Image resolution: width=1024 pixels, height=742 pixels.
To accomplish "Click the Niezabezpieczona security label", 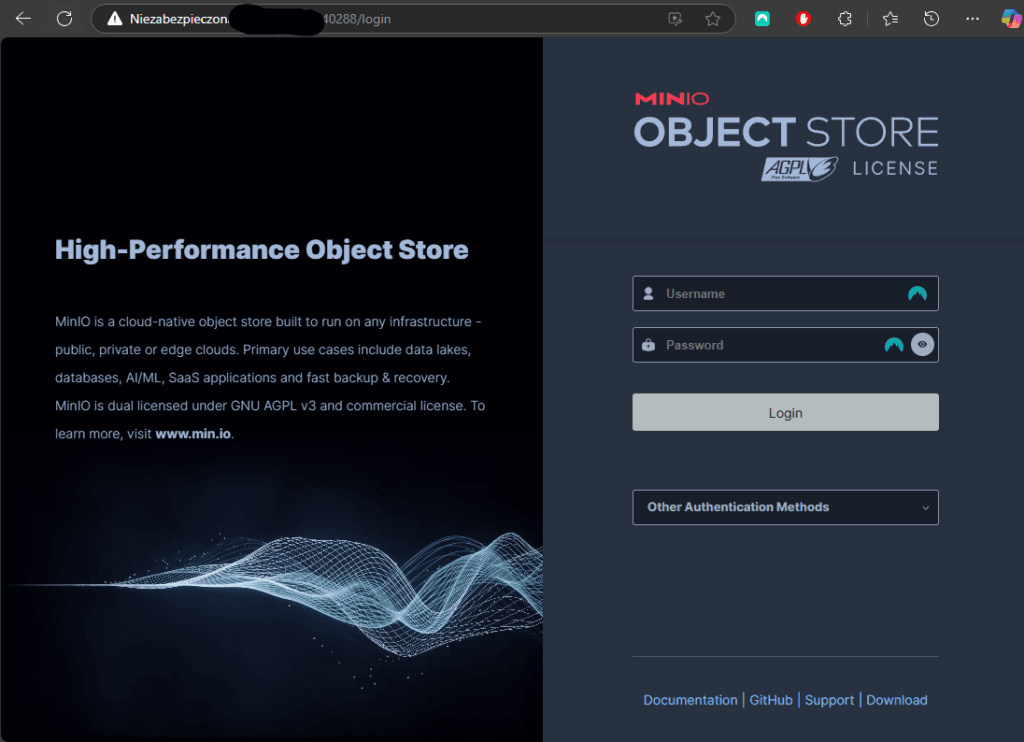I will pos(179,19).
